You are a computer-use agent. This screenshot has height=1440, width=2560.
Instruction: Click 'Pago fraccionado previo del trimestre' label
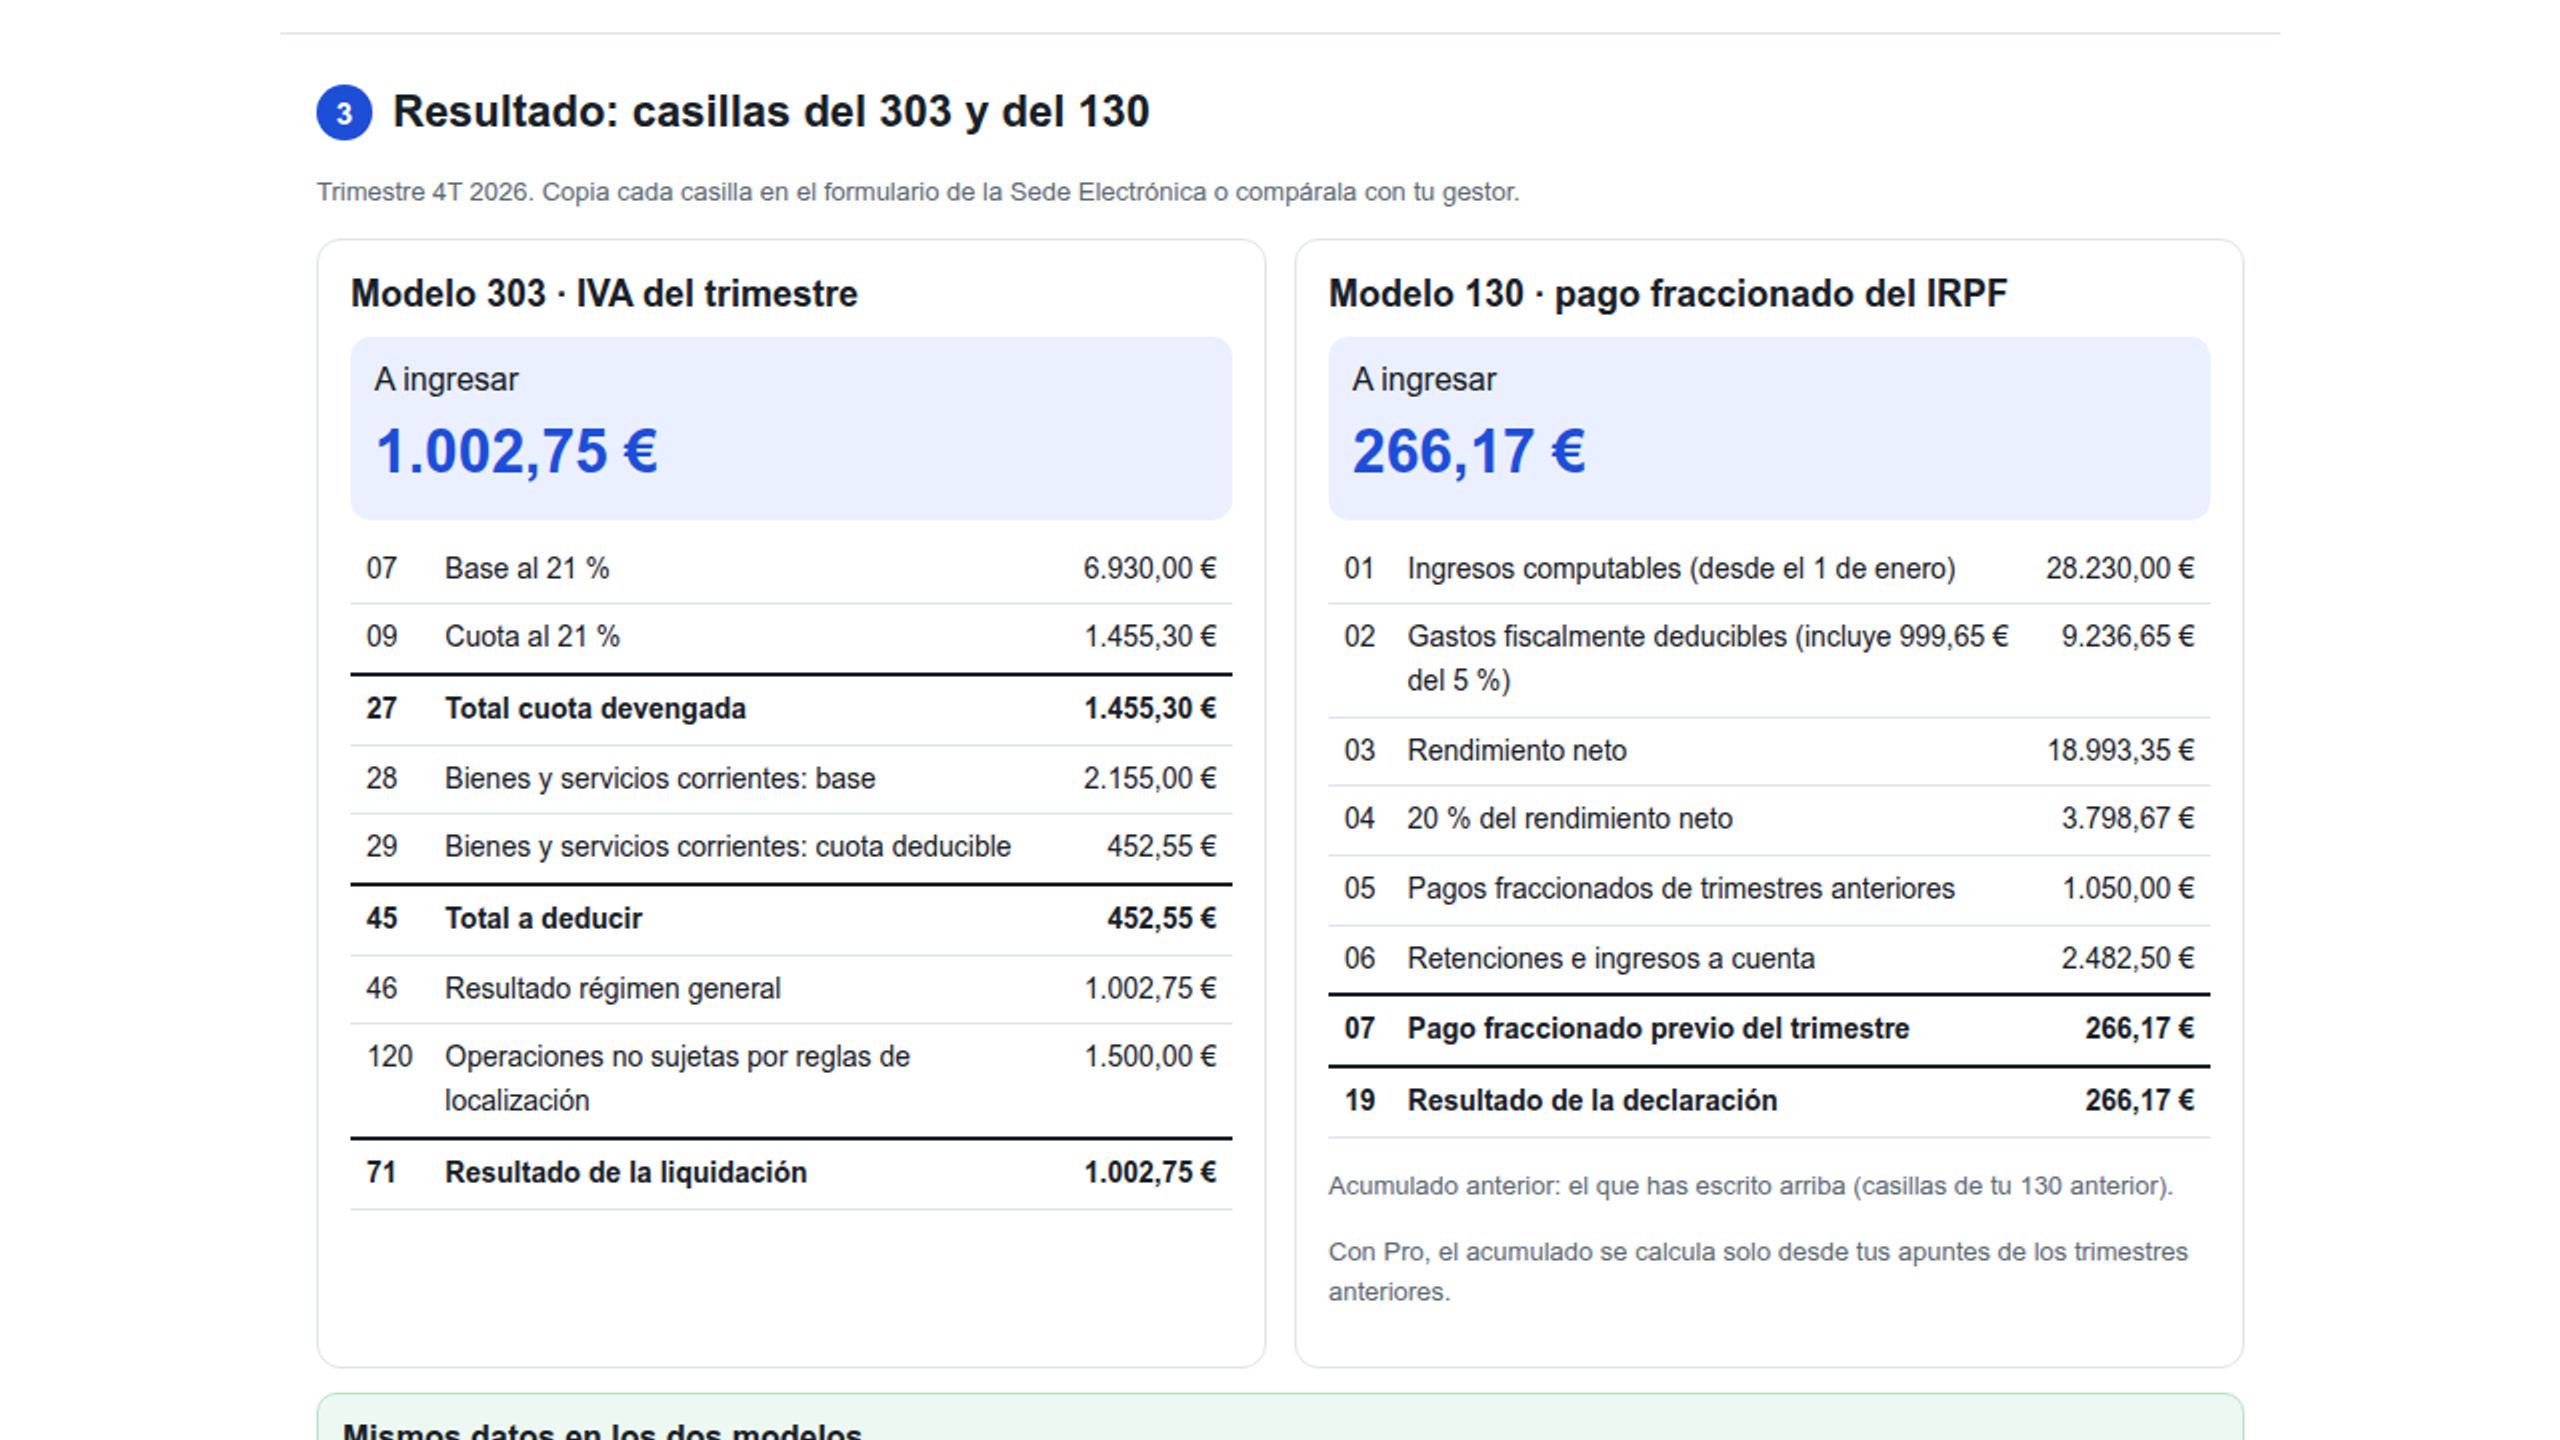coord(1658,1028)
